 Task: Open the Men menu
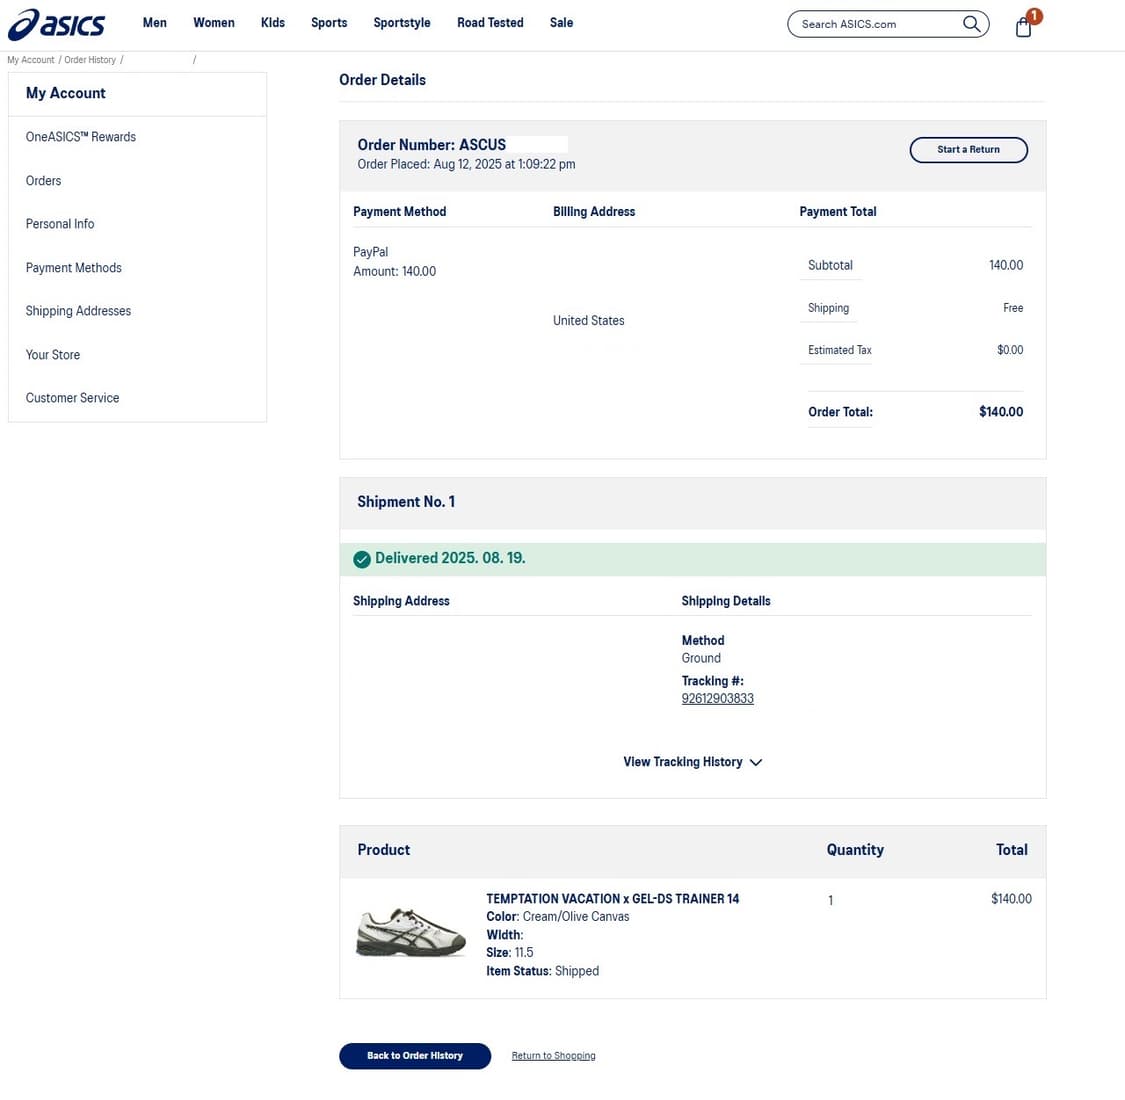[x=154, y=23]
